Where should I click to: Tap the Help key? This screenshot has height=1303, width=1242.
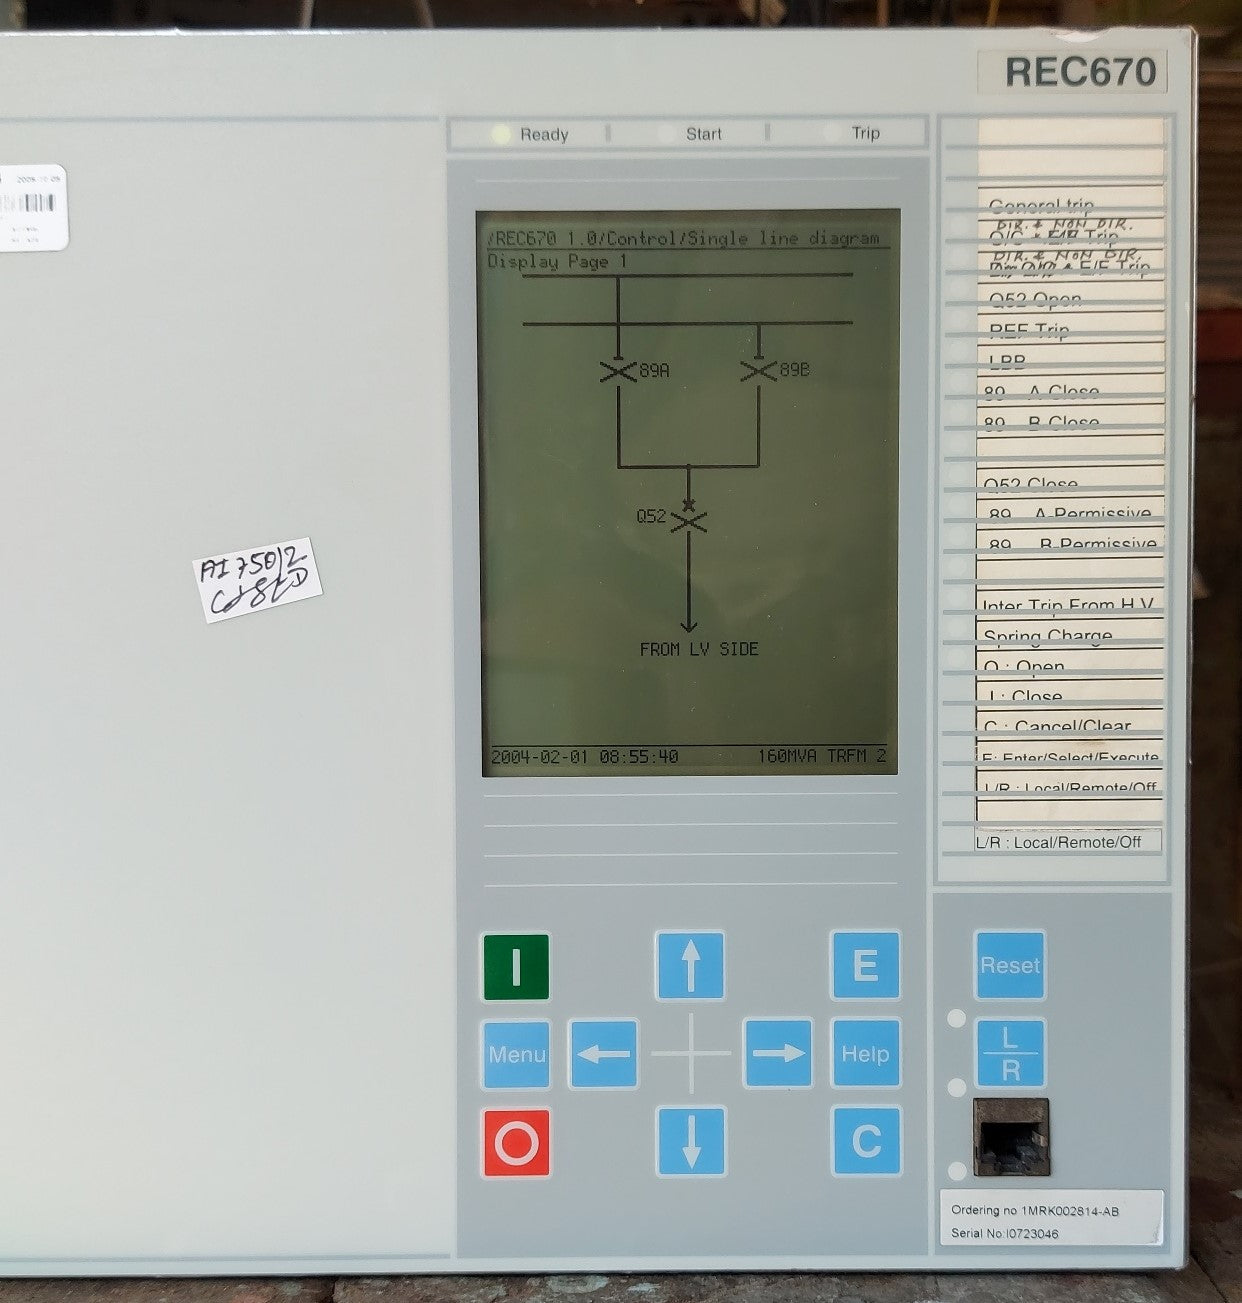coord(865,1054)
